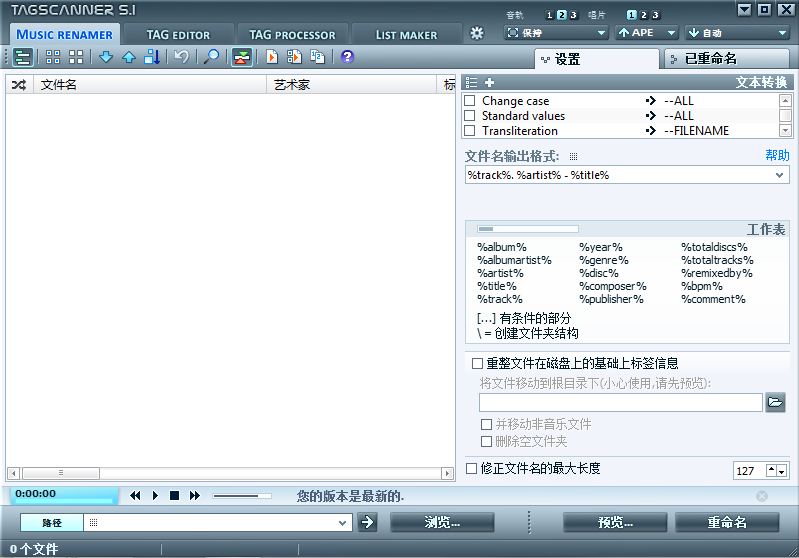This screenshot has width=799, height=558.
Task: Click the undo arrow icon in toolbar
Action: pos(181,57)
